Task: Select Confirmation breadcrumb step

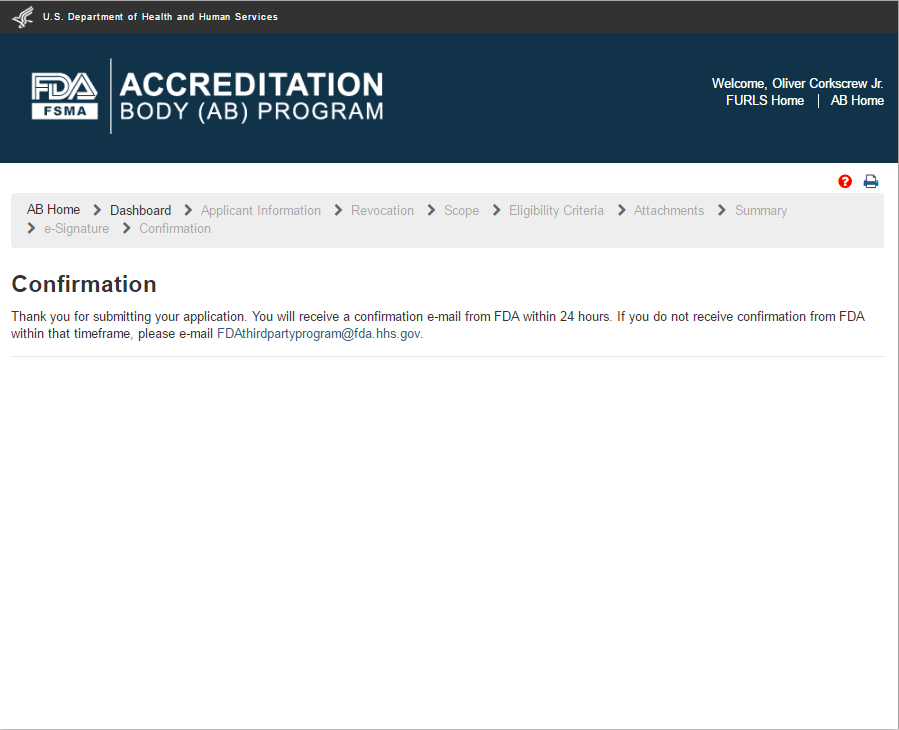Action: (175, 229)
